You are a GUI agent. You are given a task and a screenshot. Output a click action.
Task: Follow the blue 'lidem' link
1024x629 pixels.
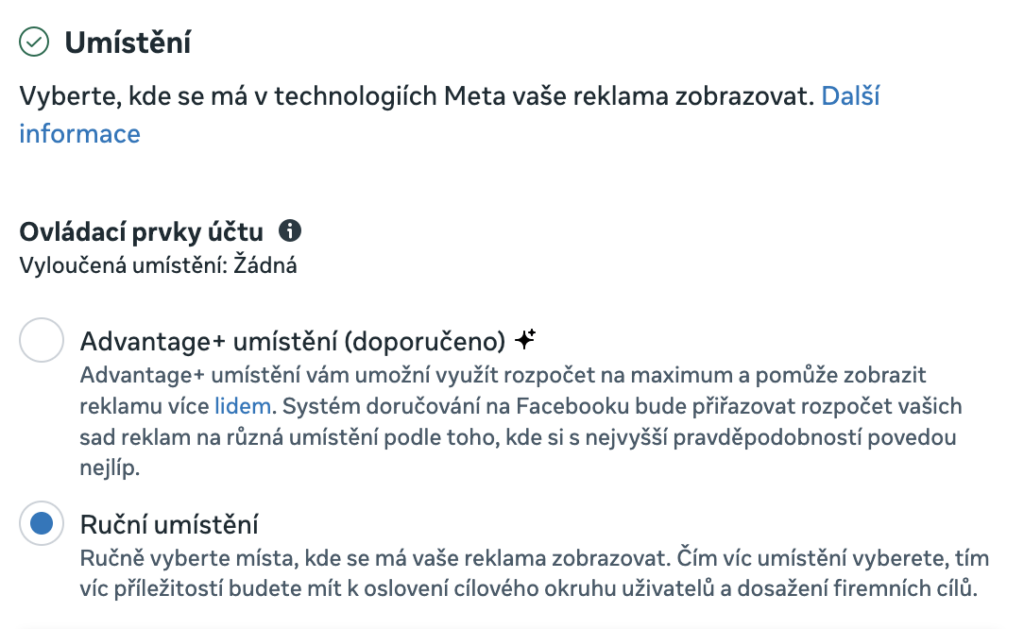[x=242, y=406]
